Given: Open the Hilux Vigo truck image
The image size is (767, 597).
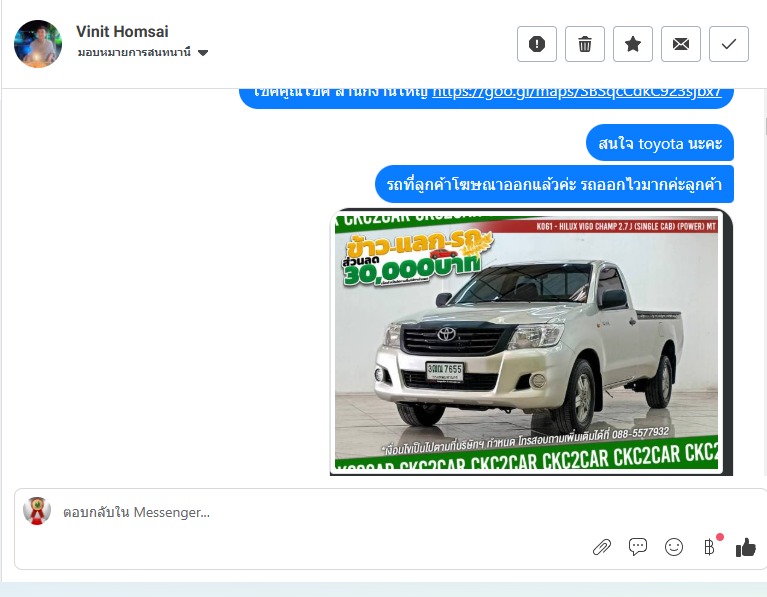Looking at the screenshot, I should click(x=531, y=342).
